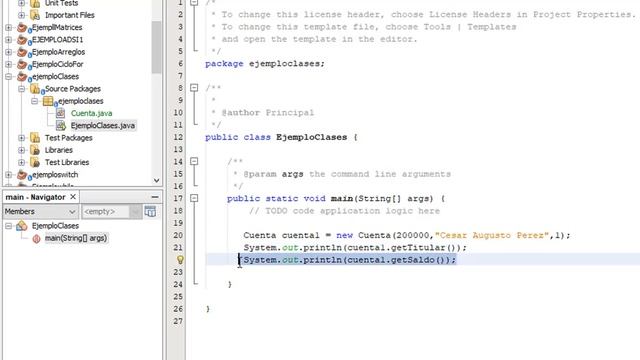Open Cuenta.java file icon in project tree
The height and width of the screenshot is (360, 640).
[60, 113]
